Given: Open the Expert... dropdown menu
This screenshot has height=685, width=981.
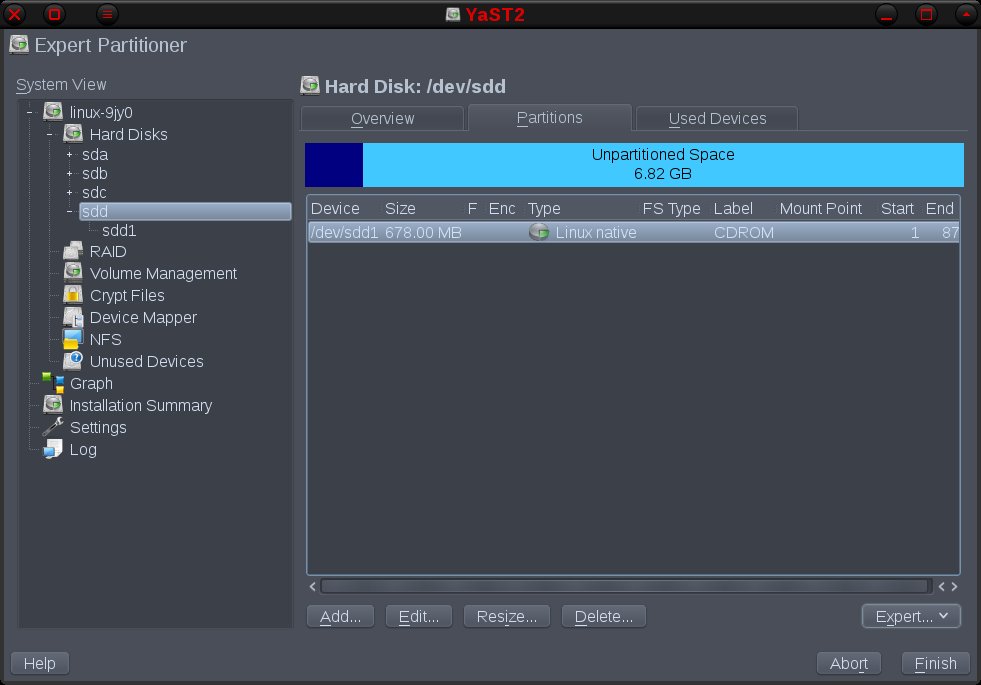Looking at the screenshot, I should (911, 616).
